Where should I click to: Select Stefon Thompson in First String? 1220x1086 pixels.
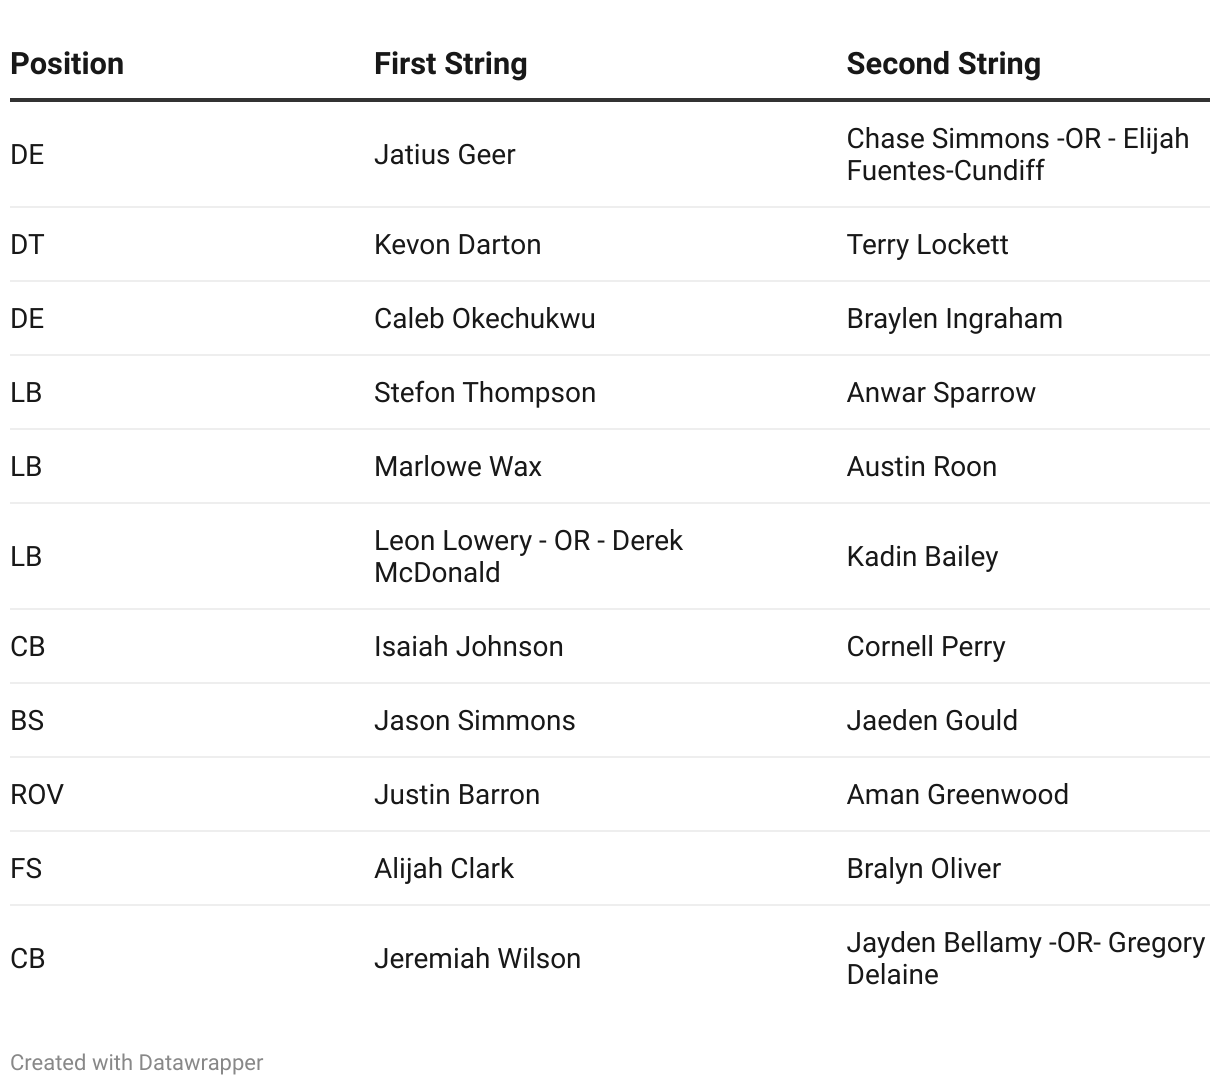[x=484, y=393]
